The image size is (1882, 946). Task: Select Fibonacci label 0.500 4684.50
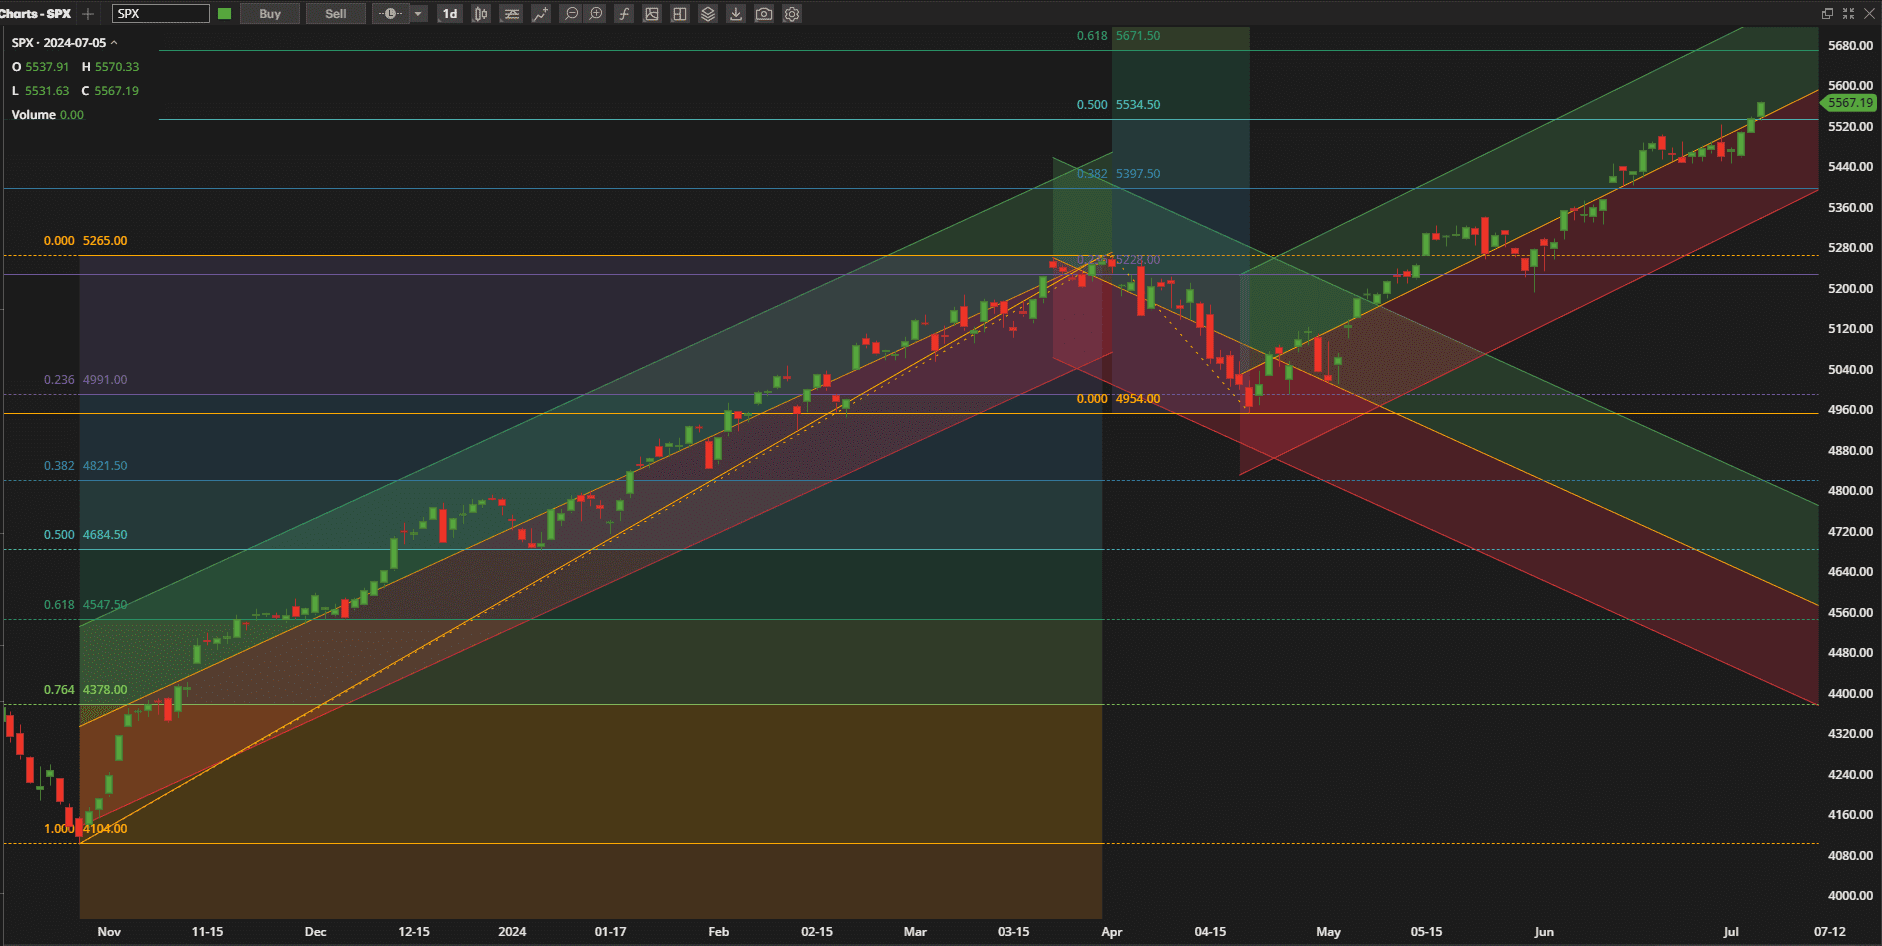pyautogui.click(x=85, y=535)
